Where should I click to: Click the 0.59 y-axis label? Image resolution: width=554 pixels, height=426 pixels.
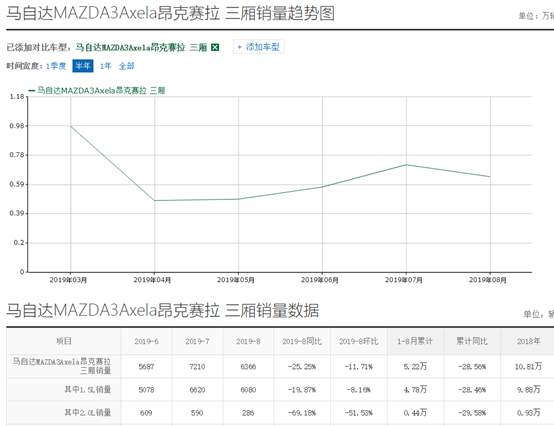point(17,184)
